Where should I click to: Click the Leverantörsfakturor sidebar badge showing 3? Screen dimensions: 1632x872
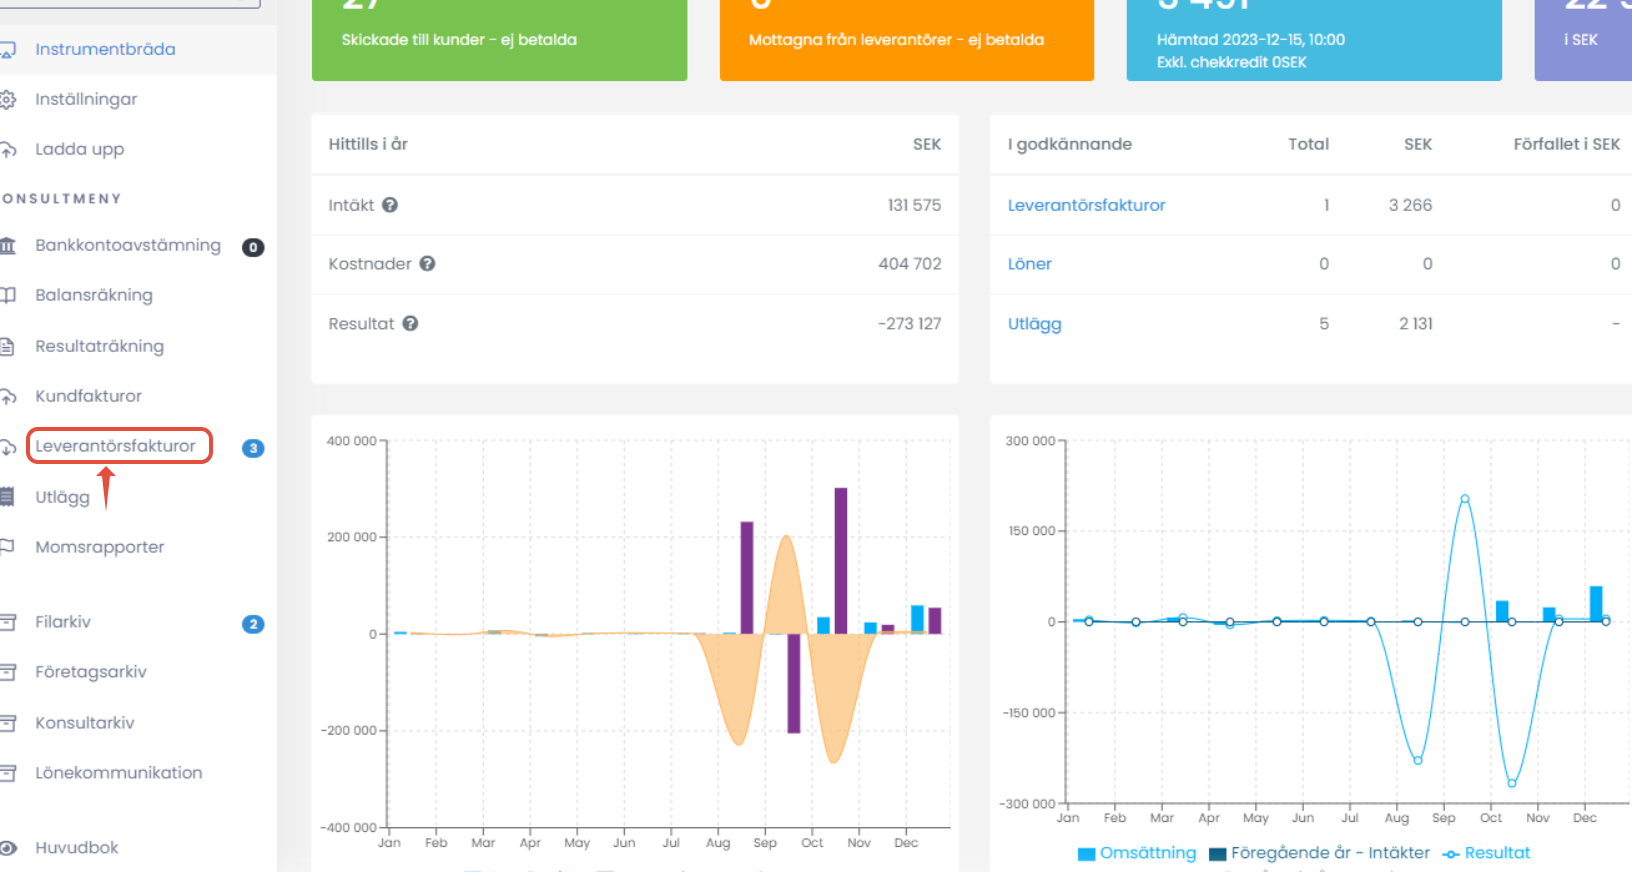253,448
